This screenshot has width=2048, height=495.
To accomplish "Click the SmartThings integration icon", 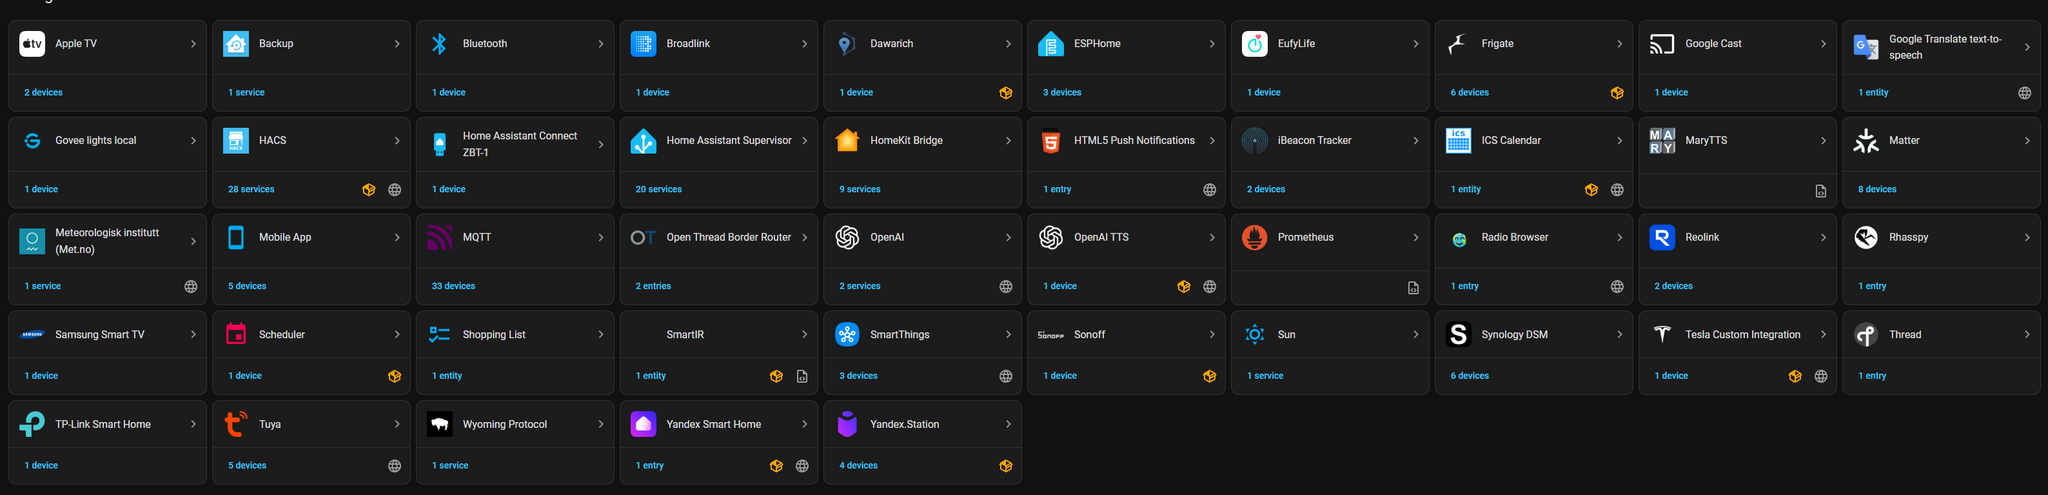I will (847, 335).
